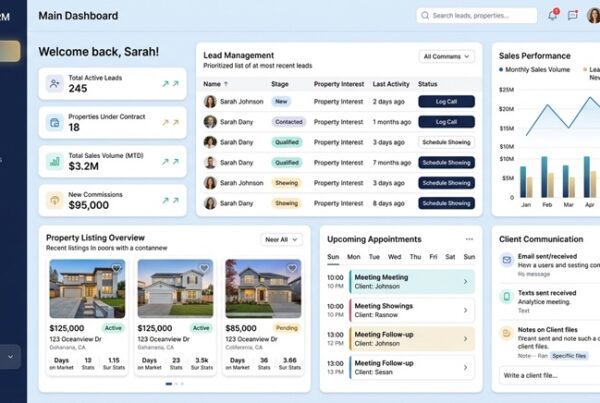Screen dimensions: 600x403
Task: Click Sarah Dany avatar in Contacted row
Action: (x=210, y=122)
